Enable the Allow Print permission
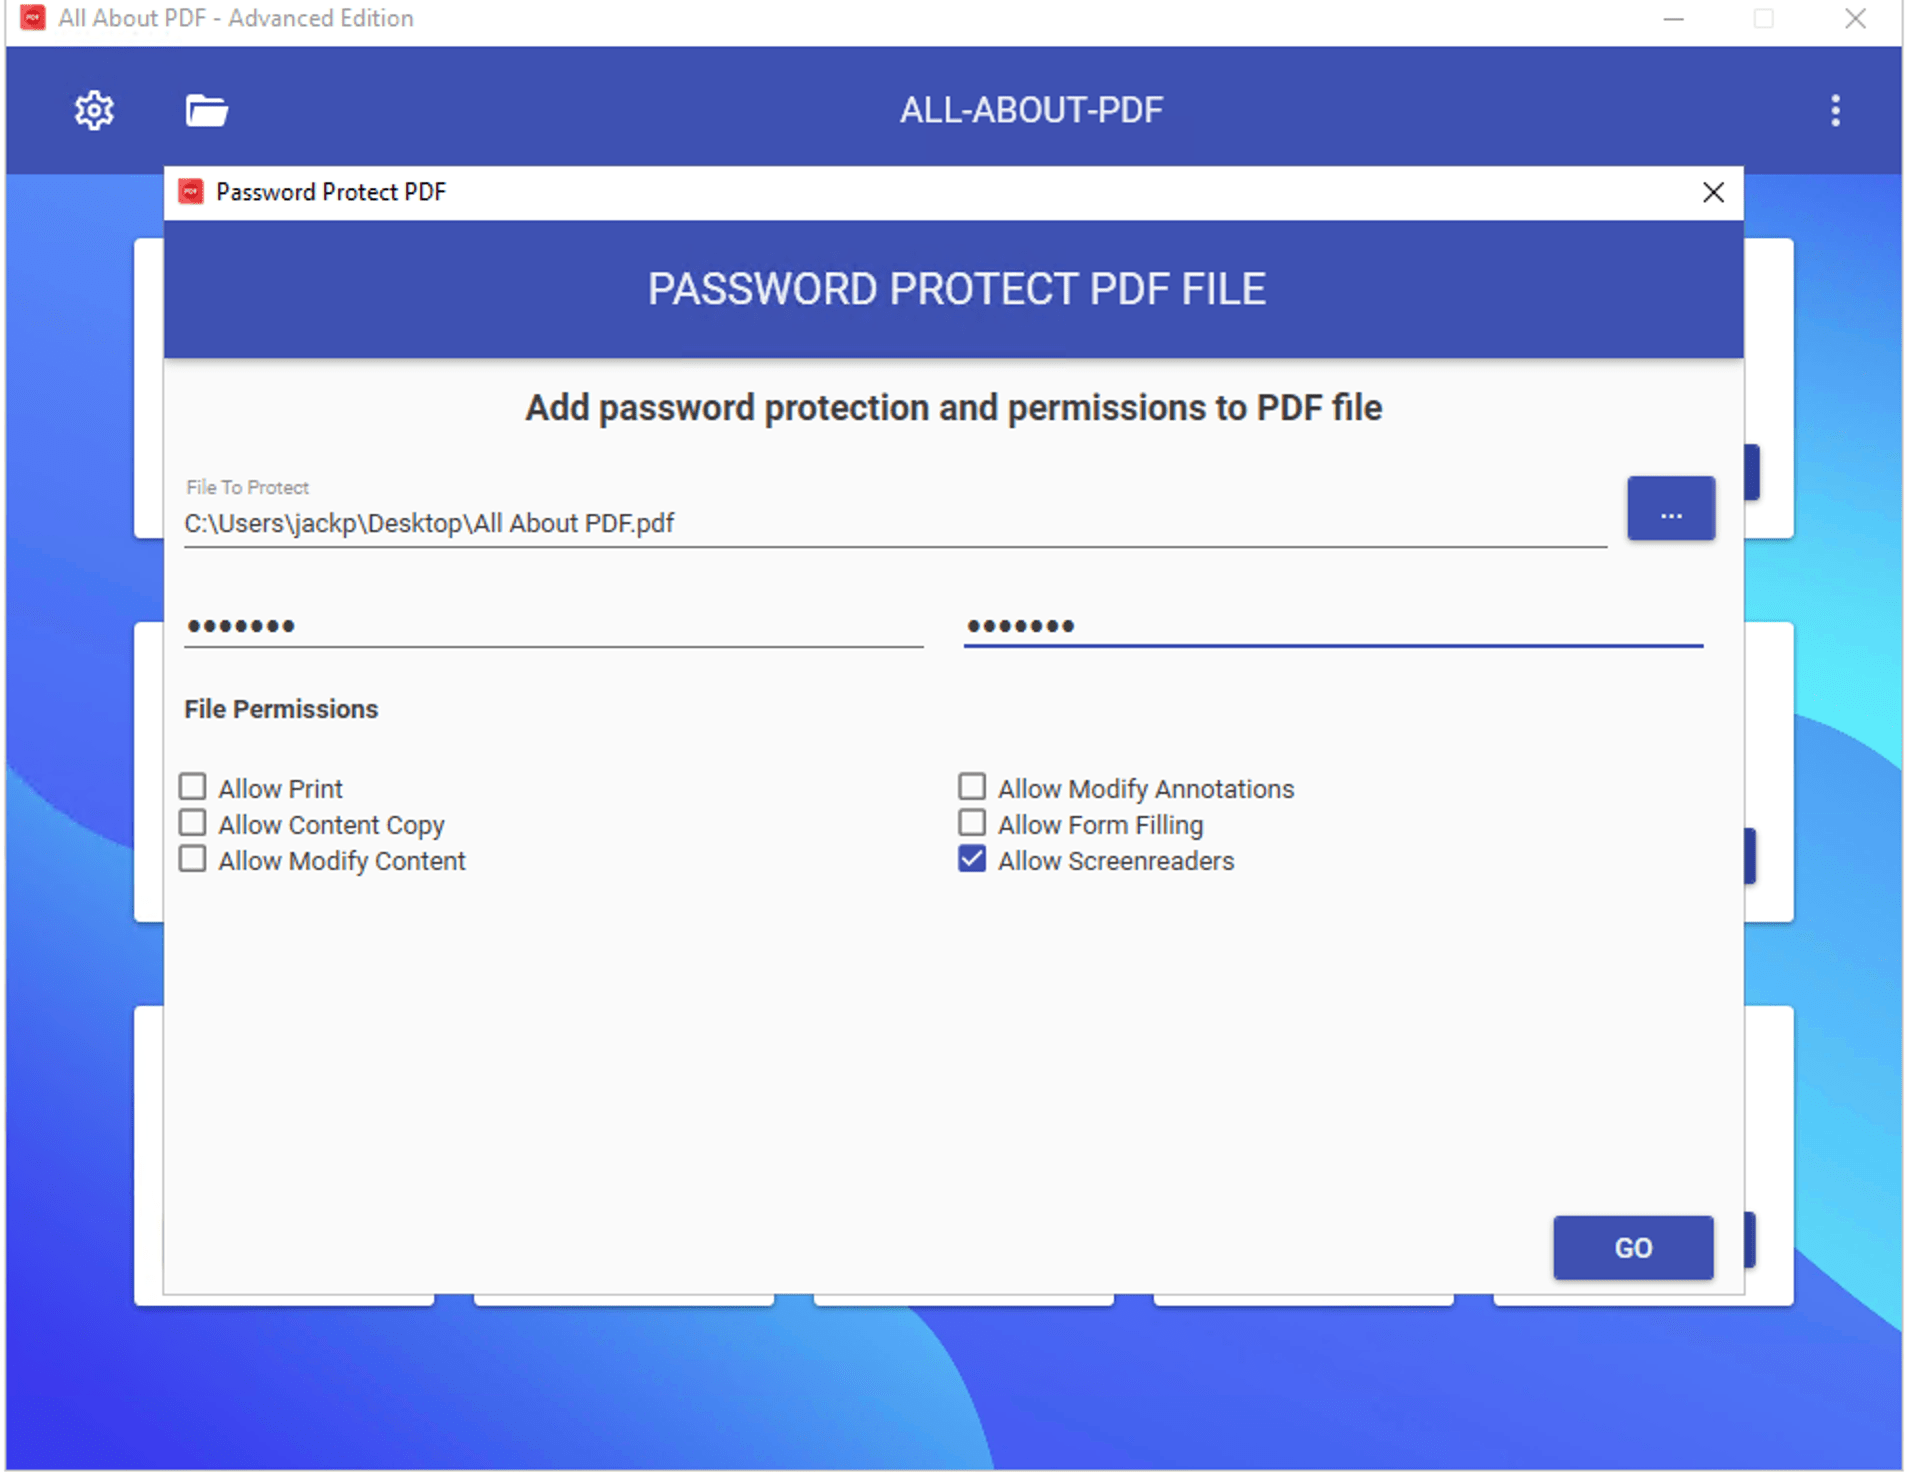 (193, 786)
